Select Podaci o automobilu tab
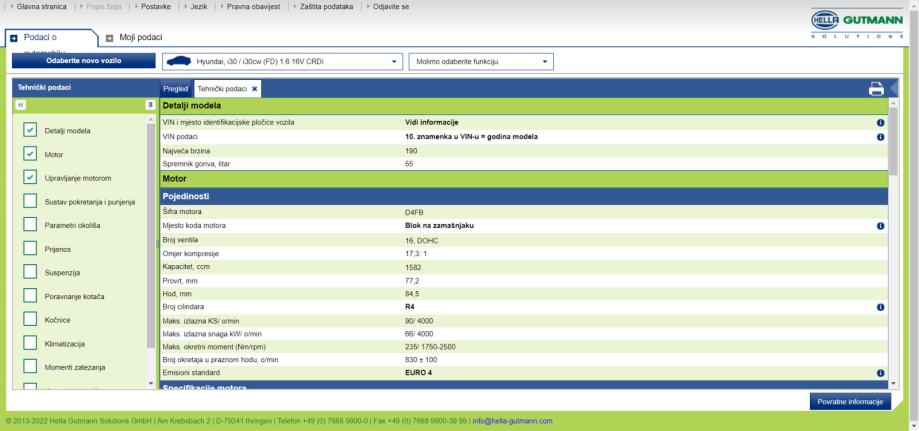This screenshot has height=431, width=919. click(52, 38)
